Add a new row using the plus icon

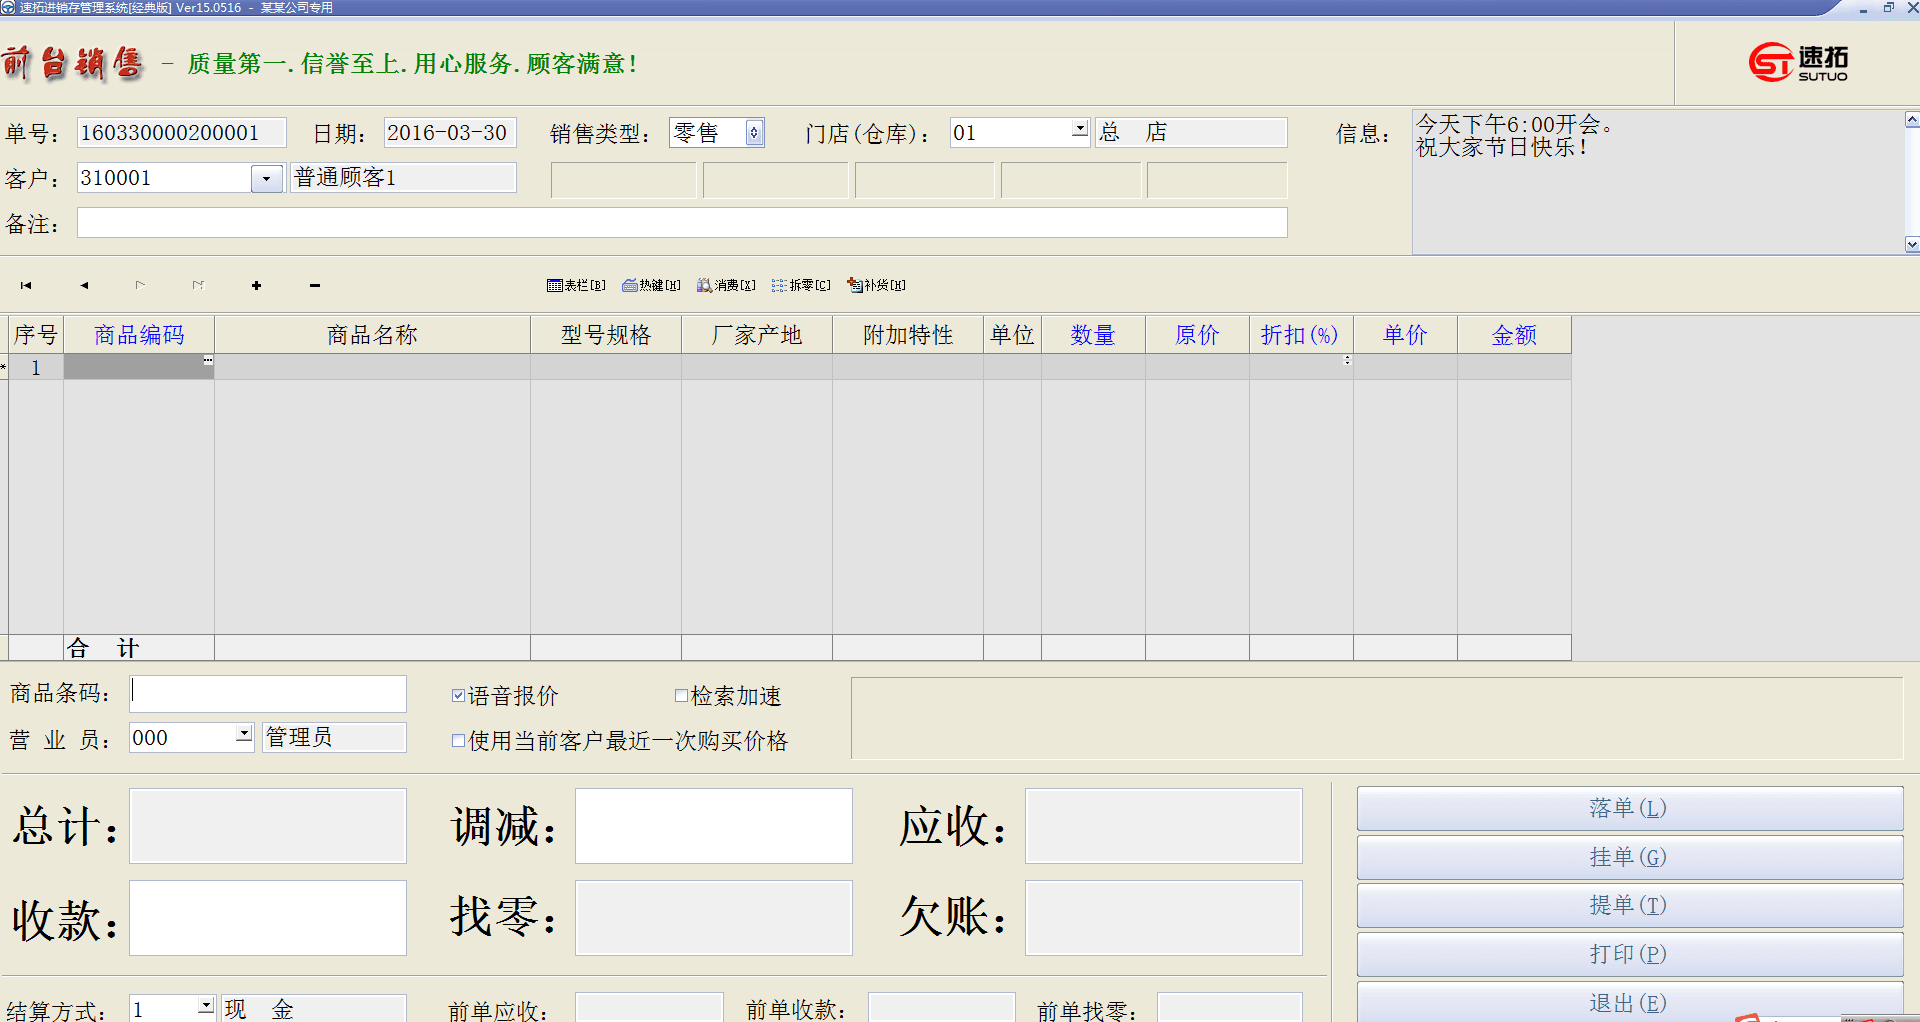pos(256,285)
